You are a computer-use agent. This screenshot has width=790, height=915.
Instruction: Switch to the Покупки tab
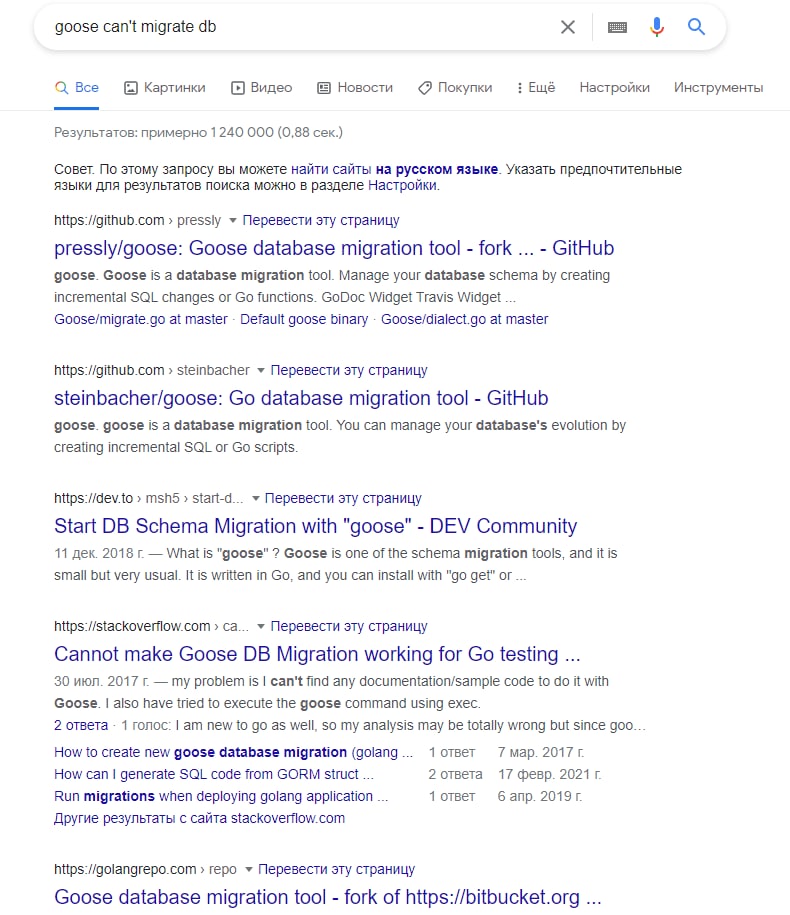click(x=455, y=88)
